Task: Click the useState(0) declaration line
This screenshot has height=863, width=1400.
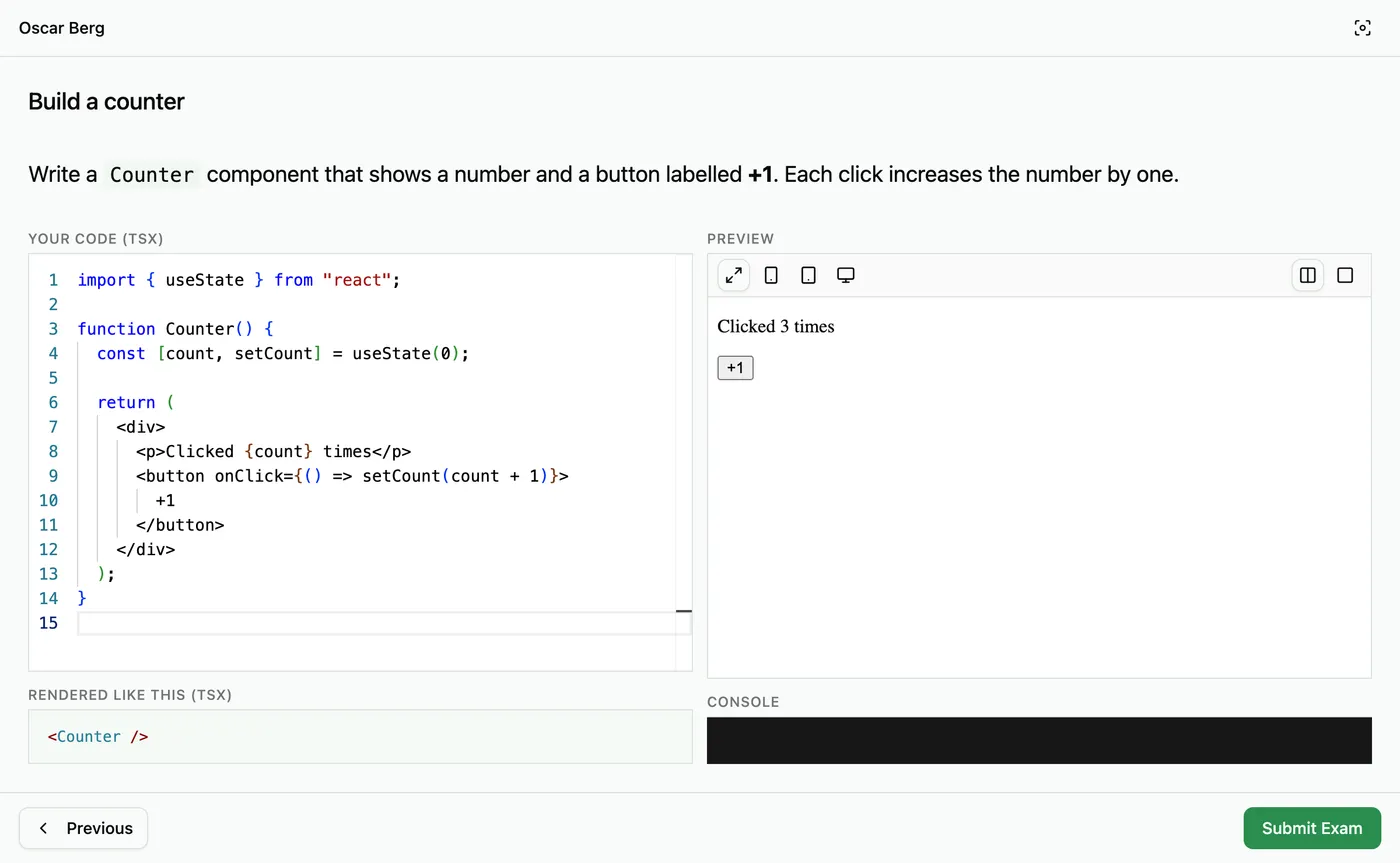Action: click(x=283, y=353)
